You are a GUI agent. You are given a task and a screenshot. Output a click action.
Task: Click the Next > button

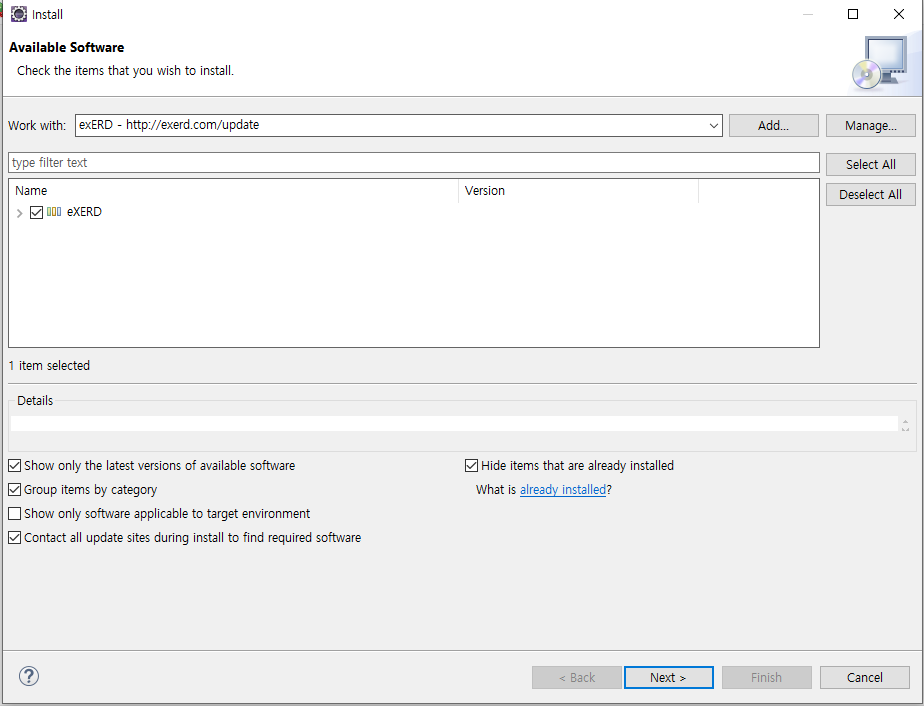click(668, 678)
